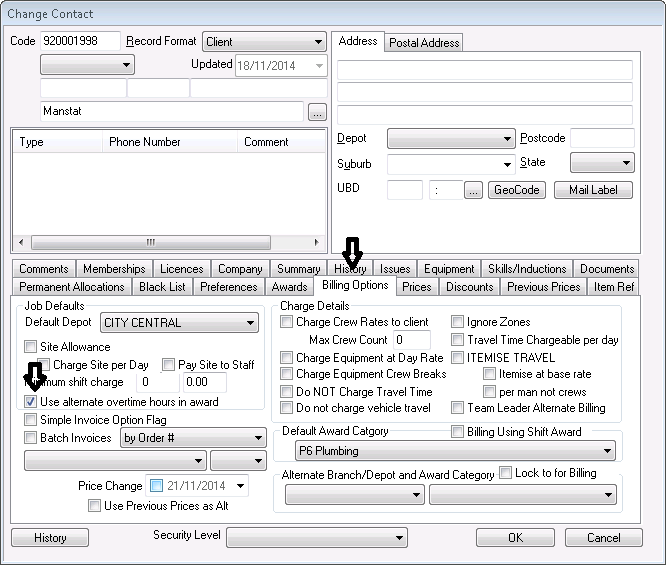
Task: Expand the Default Depot CITY CENTRAL dropdown
Action: pyautogui.click(x=250, y=323)
